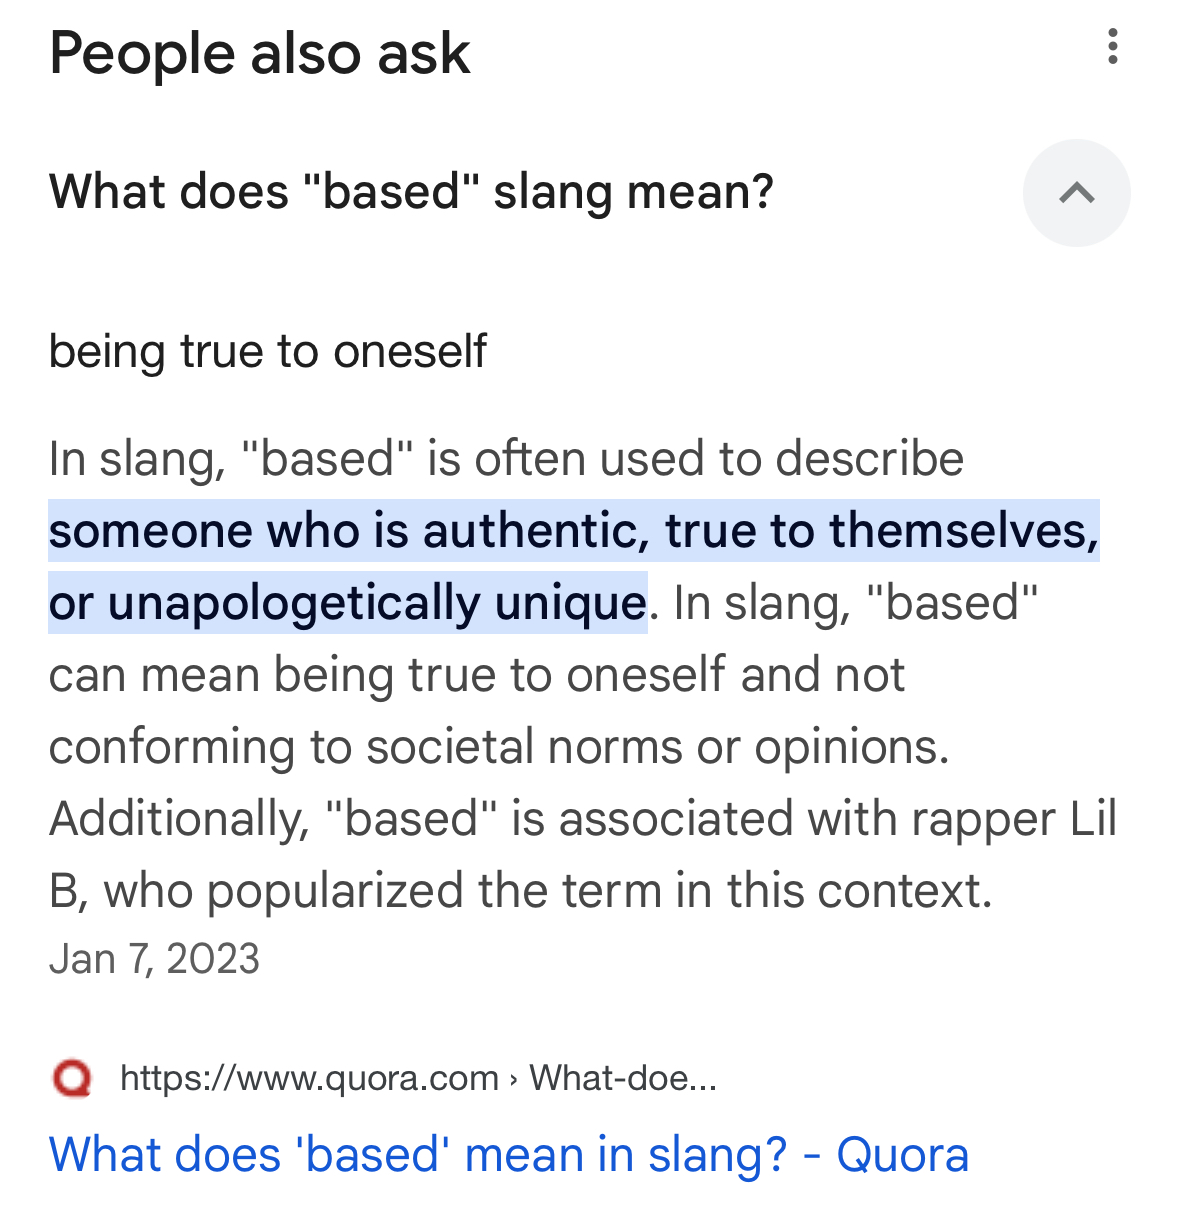Viewport: 1179px width, 1215px height.
Task: Click the 'What-doe...' breadcrumb segment
Action: (x=623, y=1078)
